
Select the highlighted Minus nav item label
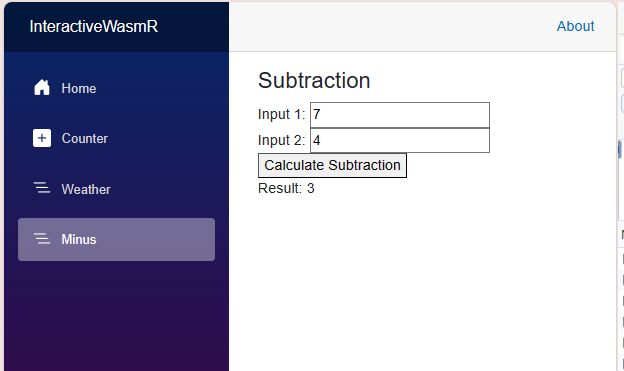[79, 239]
